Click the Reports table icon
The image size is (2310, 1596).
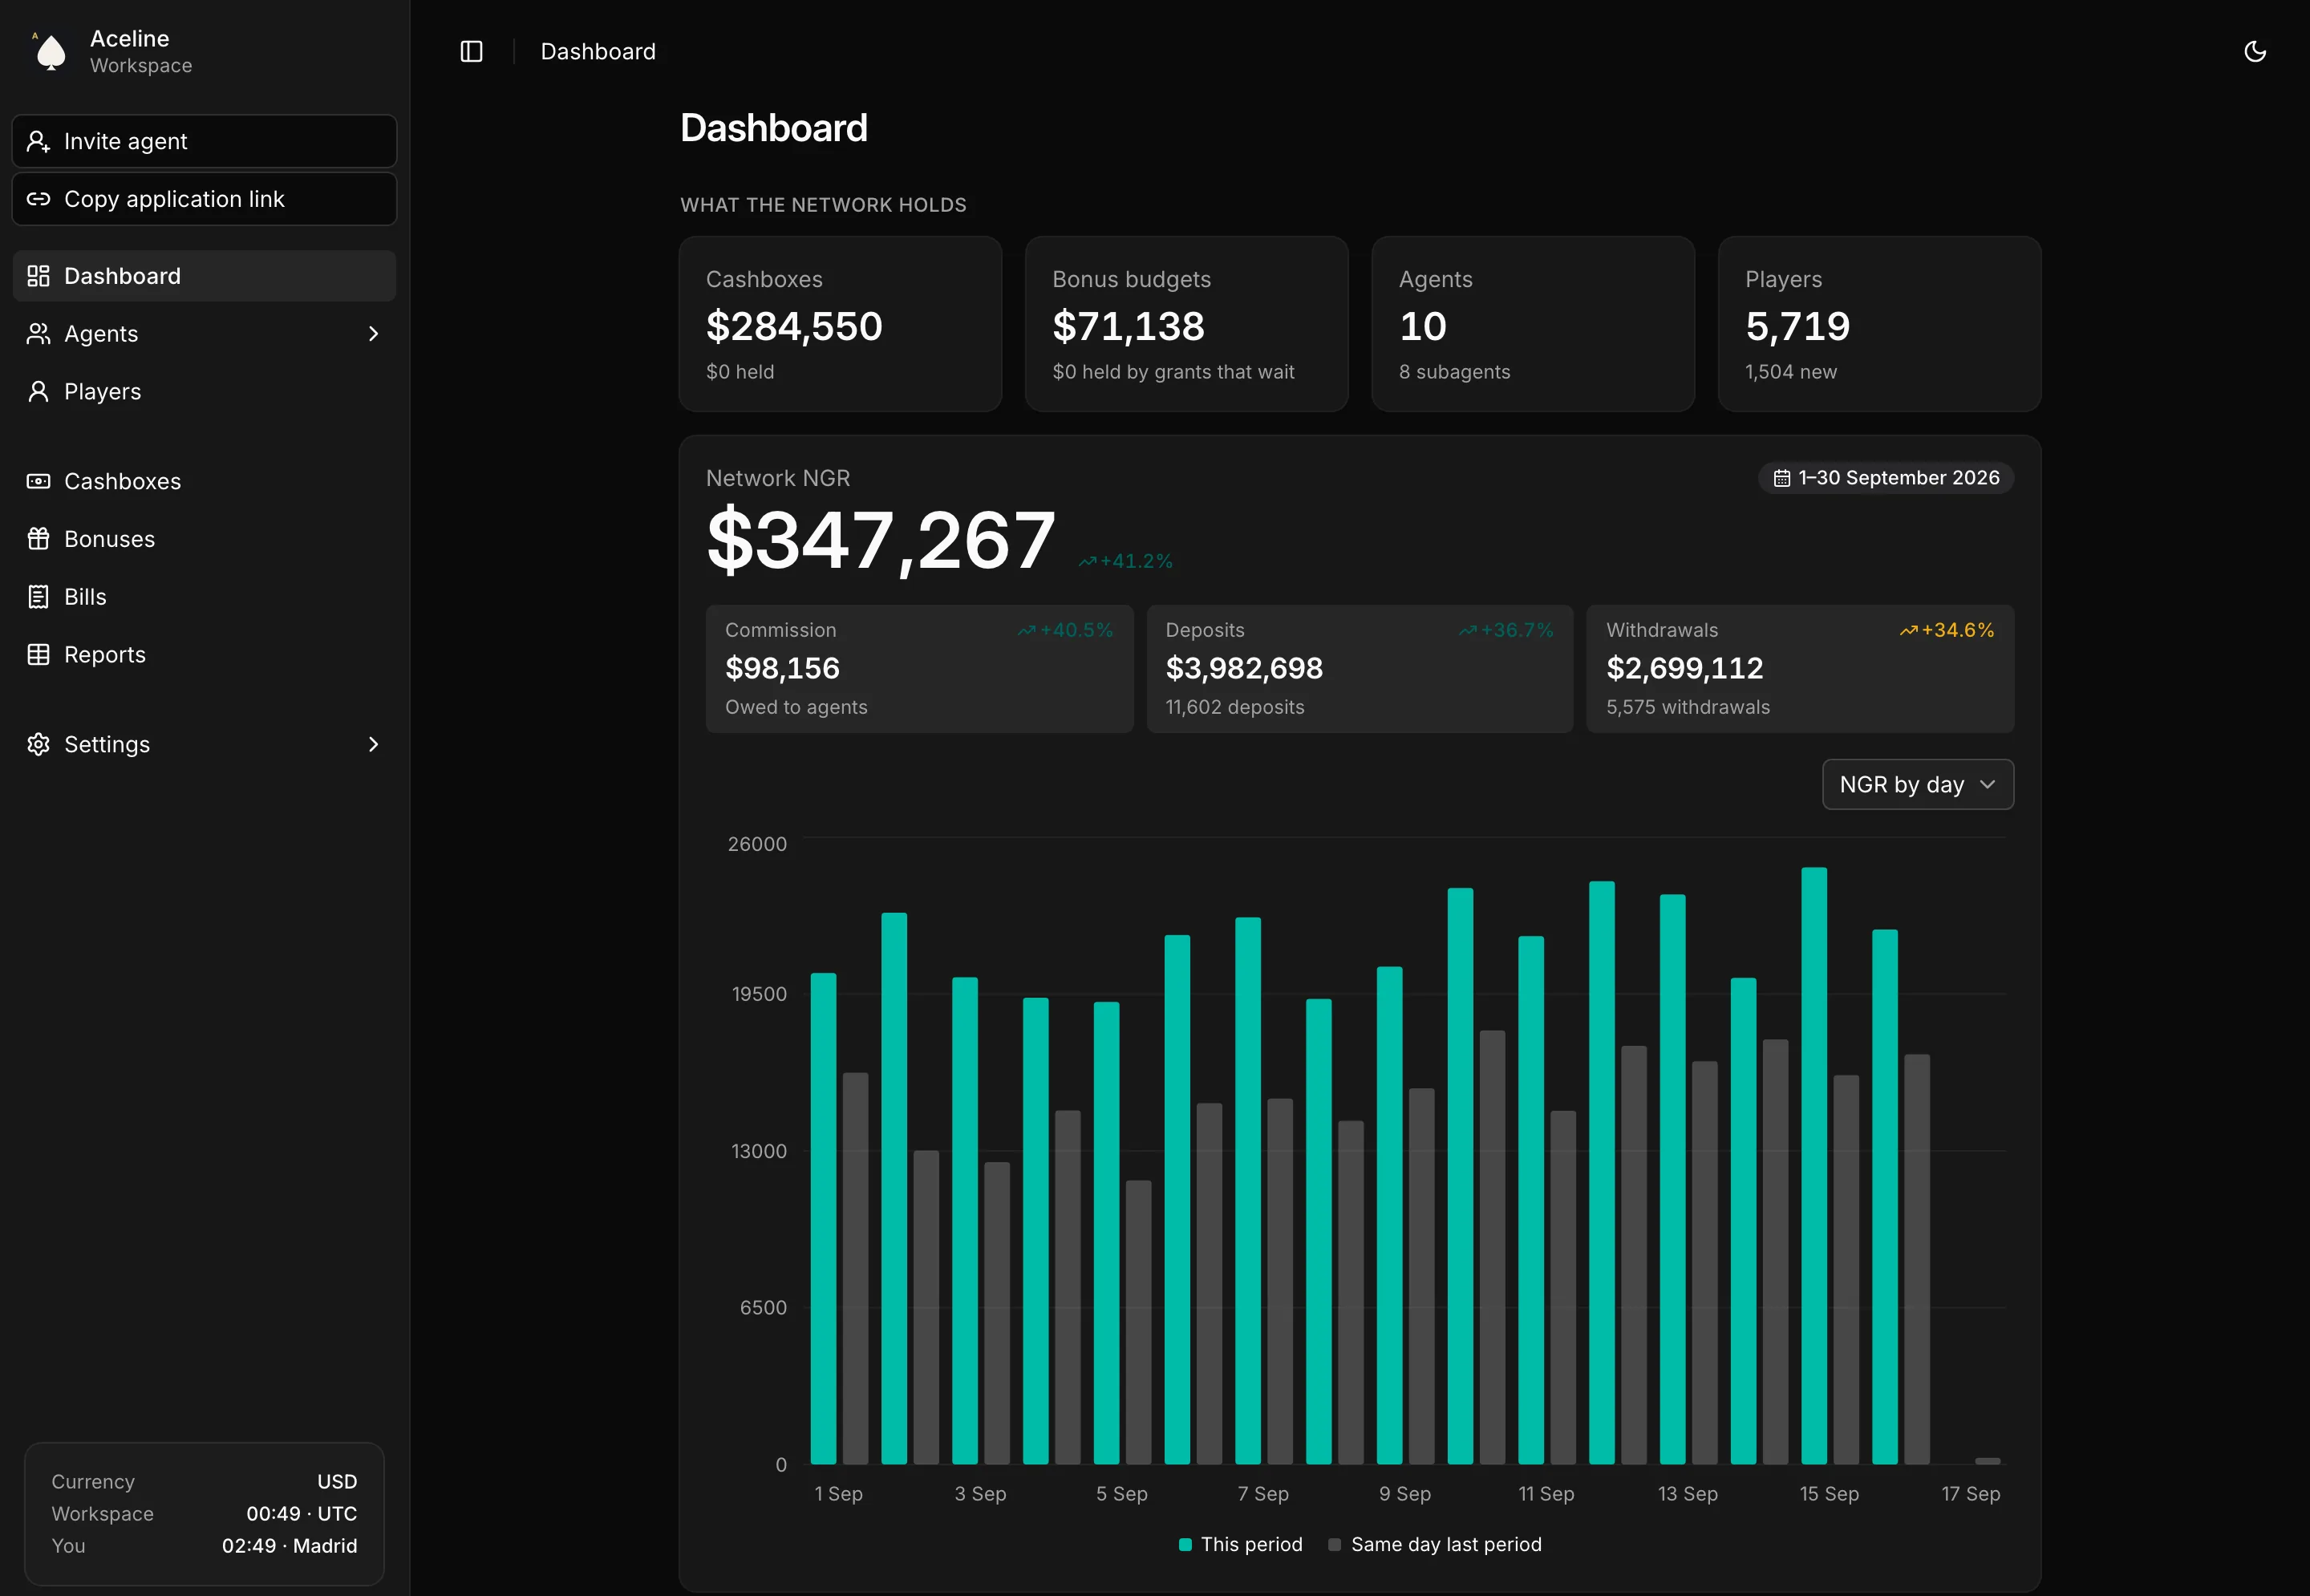(x=38, y=655)
